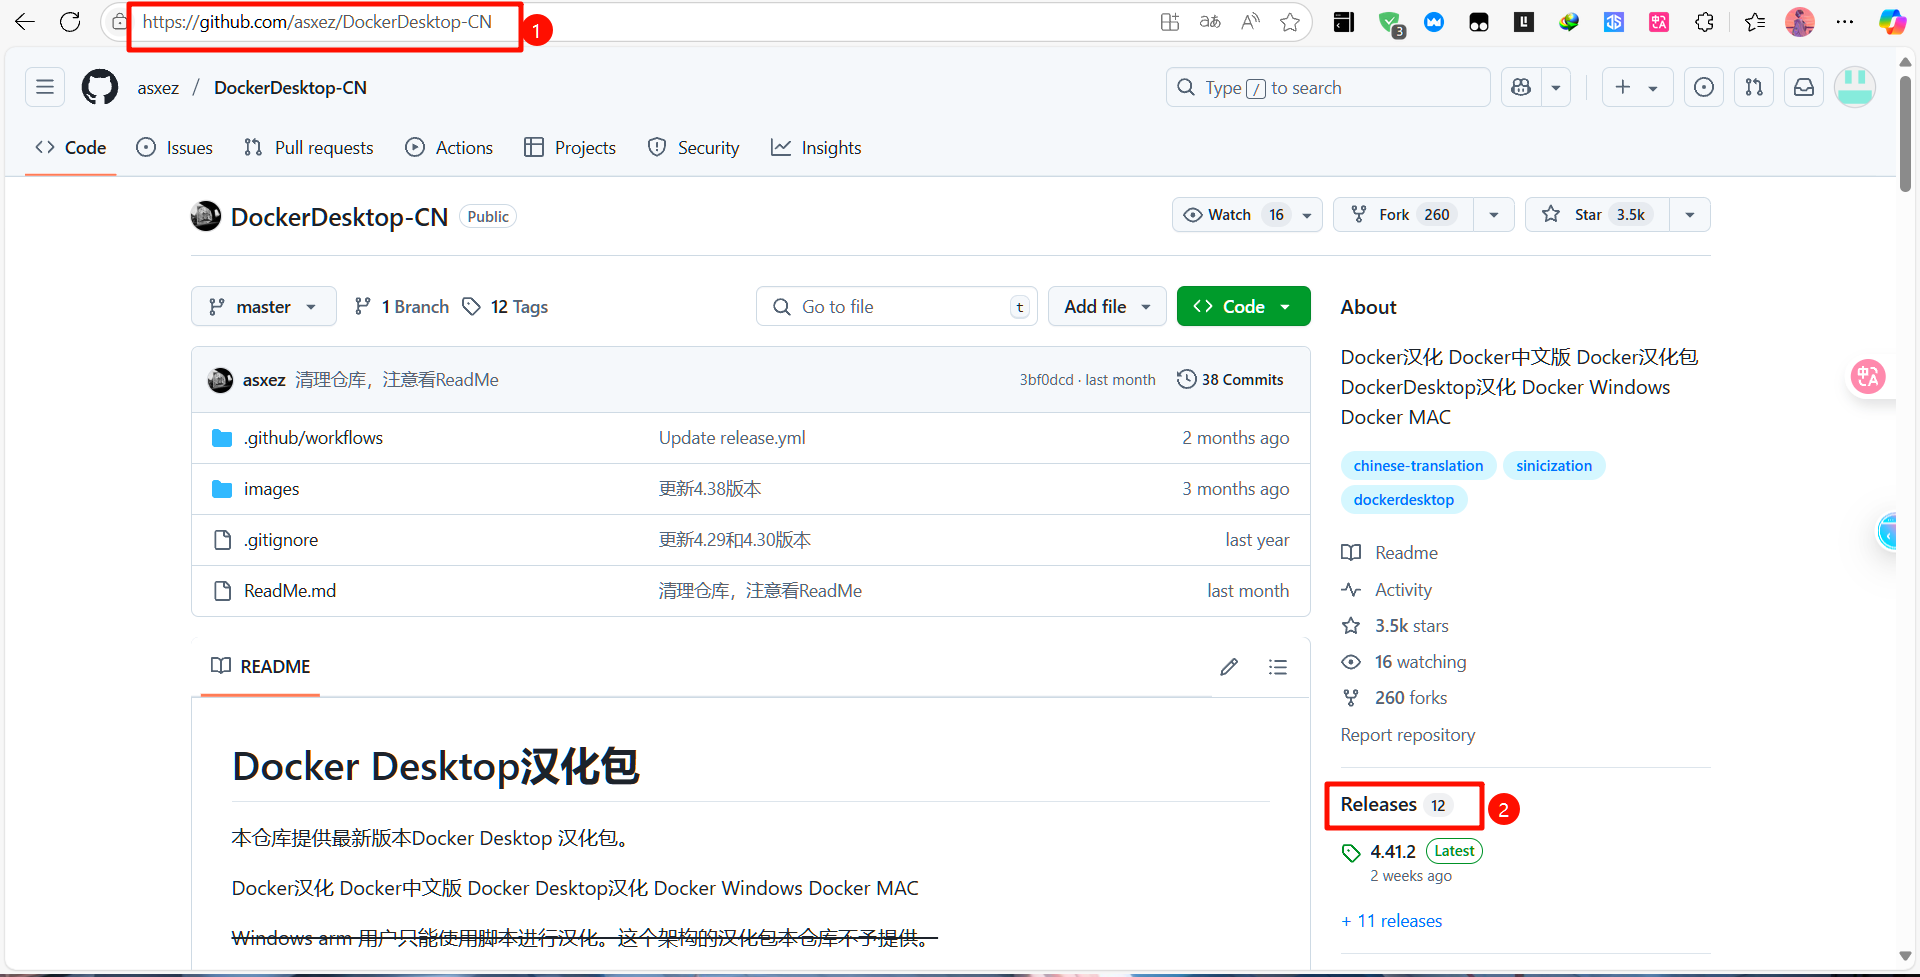Viewport: 1920px width, 977px height.
Task: View the 38 Commits history
Action: coord(1230,380)
